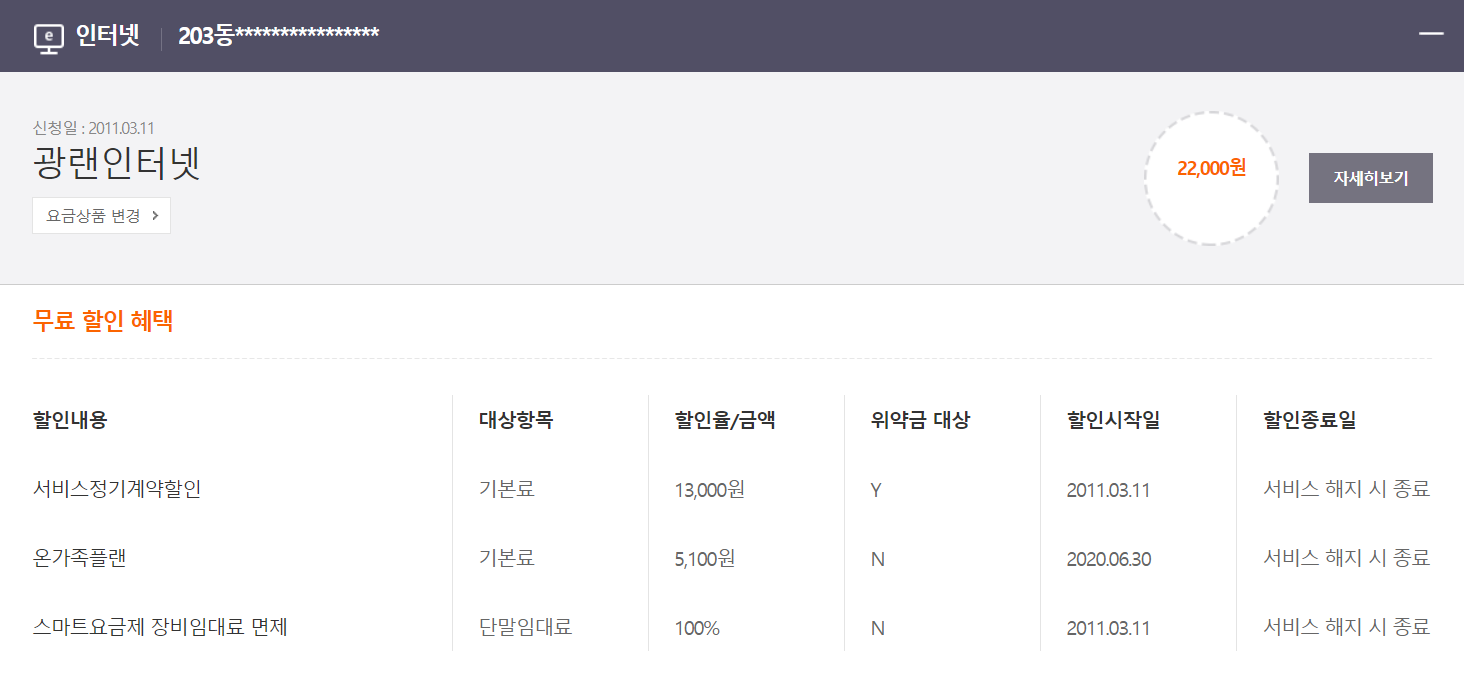The height and width of the screenshot is (682, 1464).
Task: Open 요금상품 변경 button
Action: [x=101, y=215]
